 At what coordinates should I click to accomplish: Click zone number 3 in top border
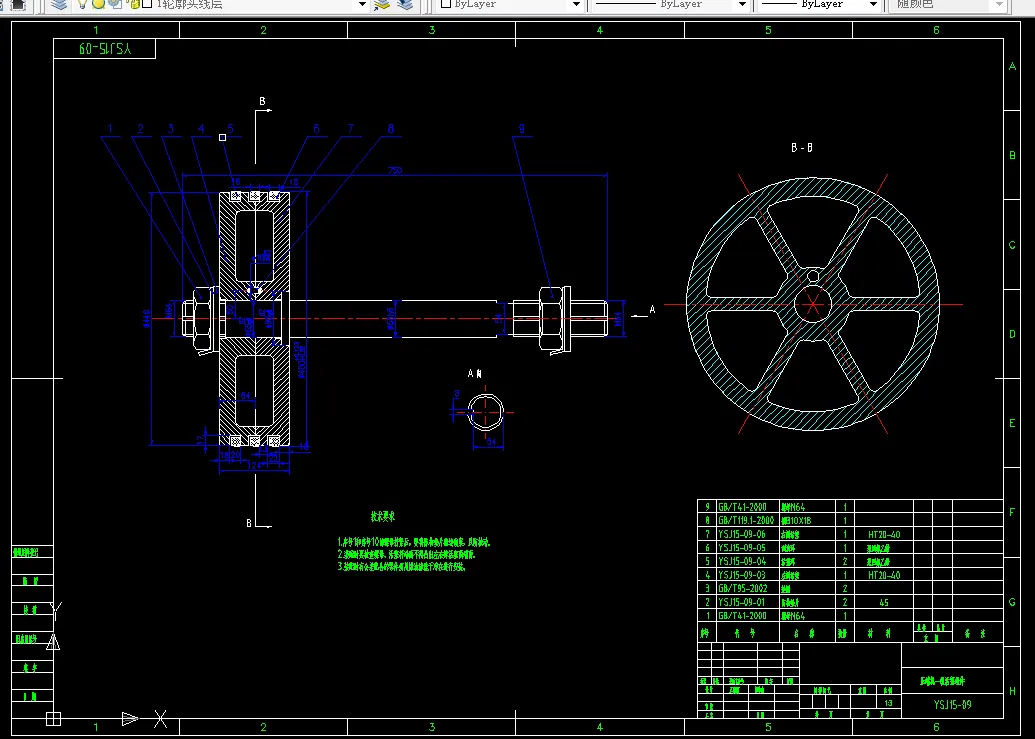tap(432, 30)
